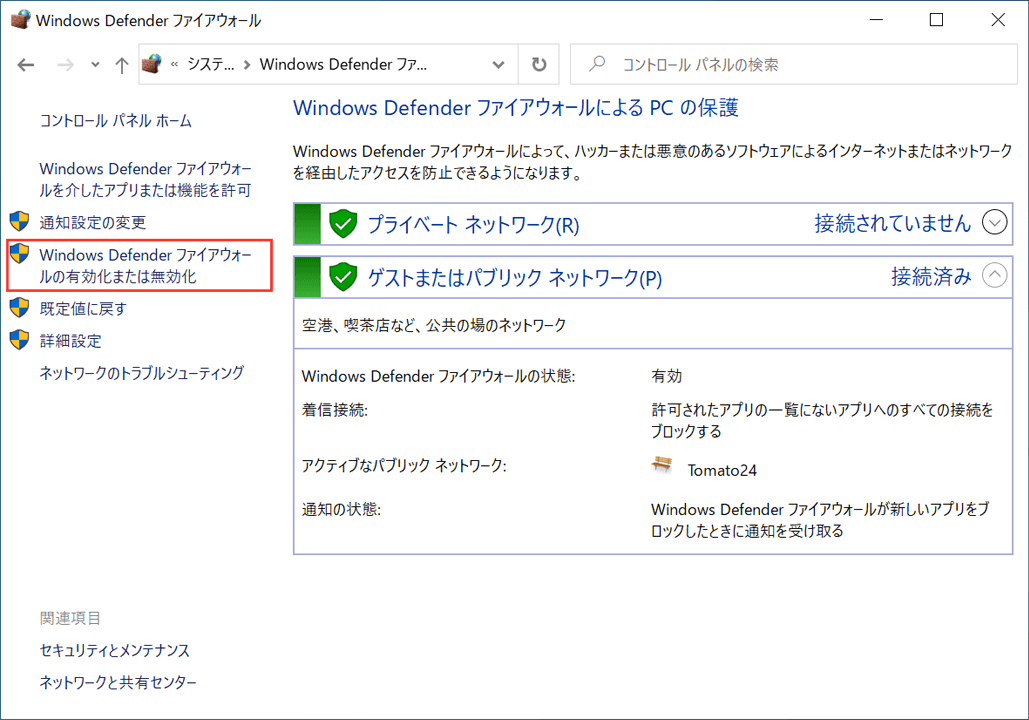Click the firewall icon in address bar
Screen dimensions: 1029x720
tap(152, 64)
